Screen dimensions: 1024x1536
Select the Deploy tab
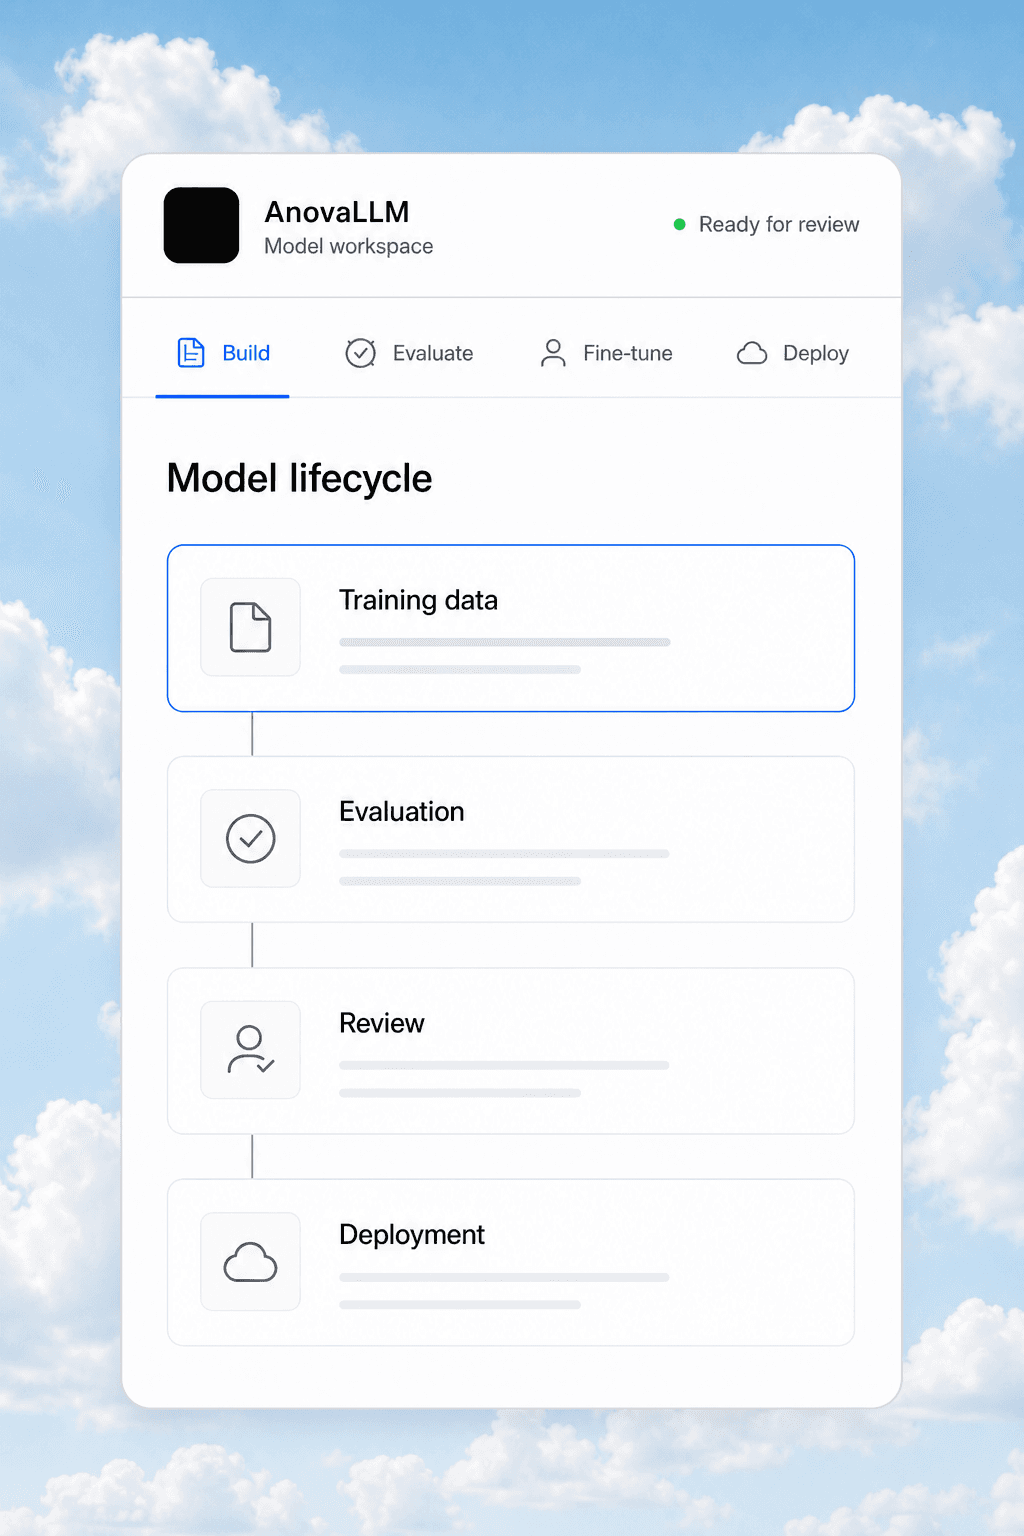click(x=793, y=353)
